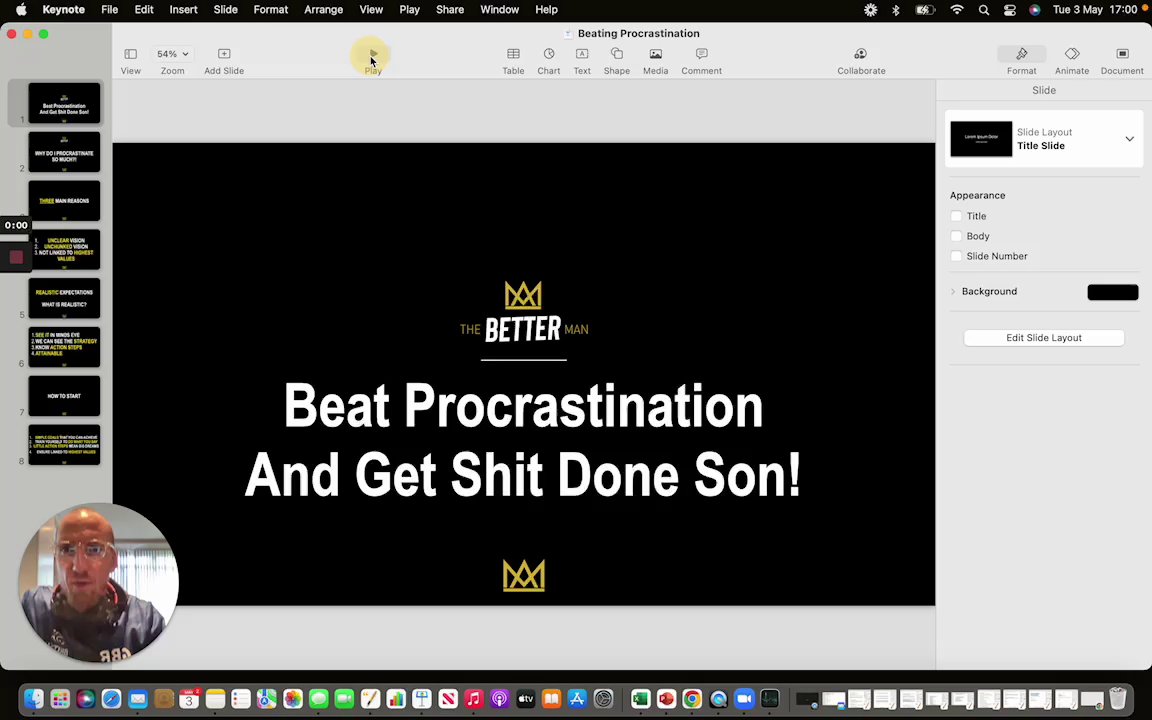This screenshot has width=1152, height=720.
Task: Add a Text box via toolbar
Action: tap(582, 54)
